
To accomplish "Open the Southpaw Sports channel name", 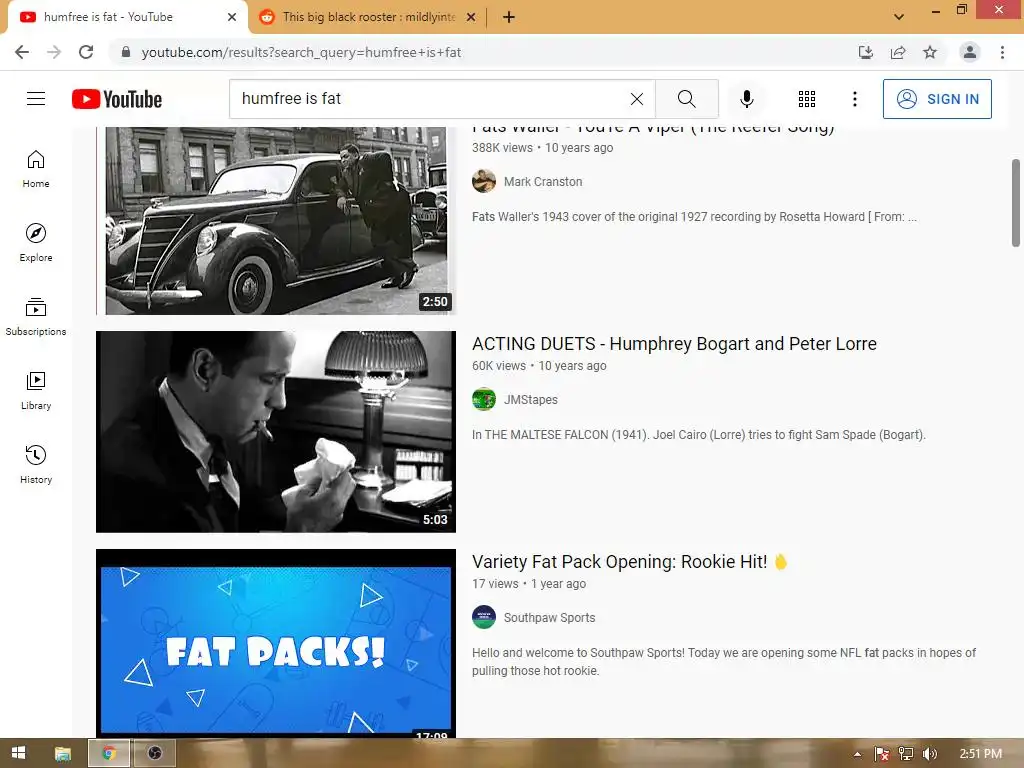I will 549,618.
